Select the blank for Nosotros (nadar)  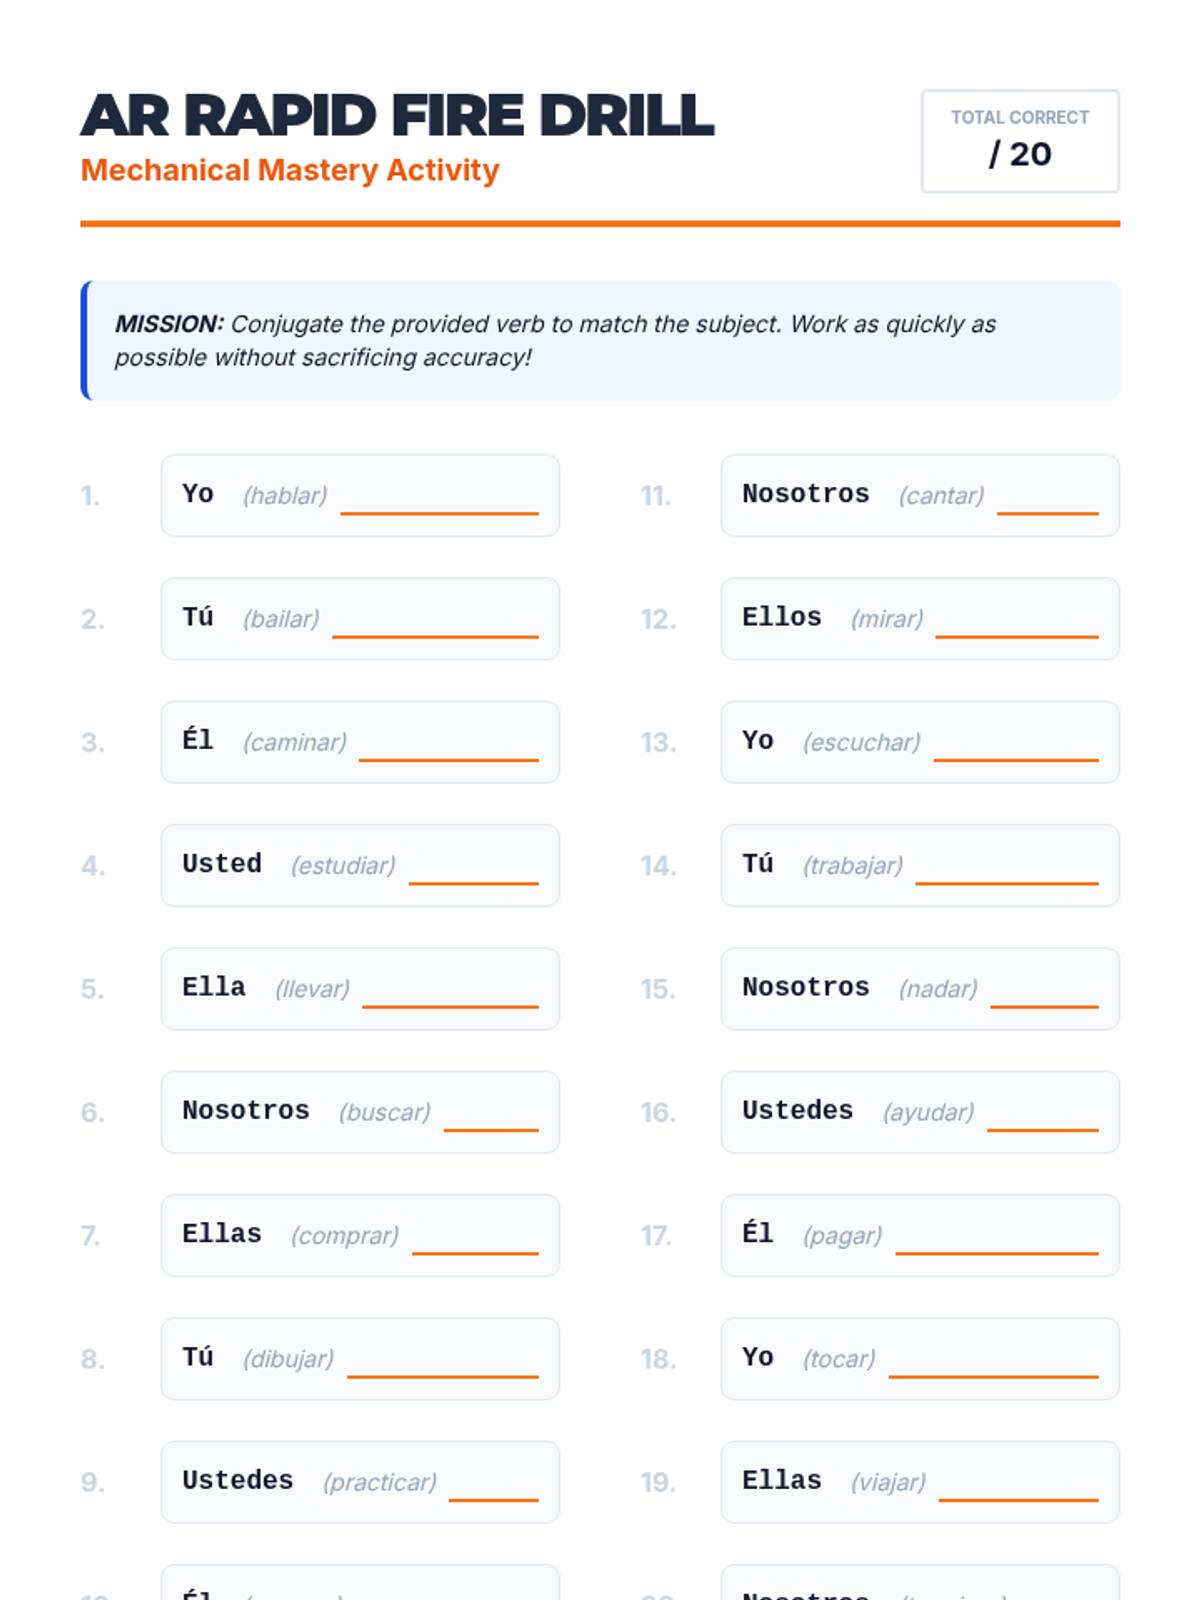pyautogui.click(x=1044, y=992)
